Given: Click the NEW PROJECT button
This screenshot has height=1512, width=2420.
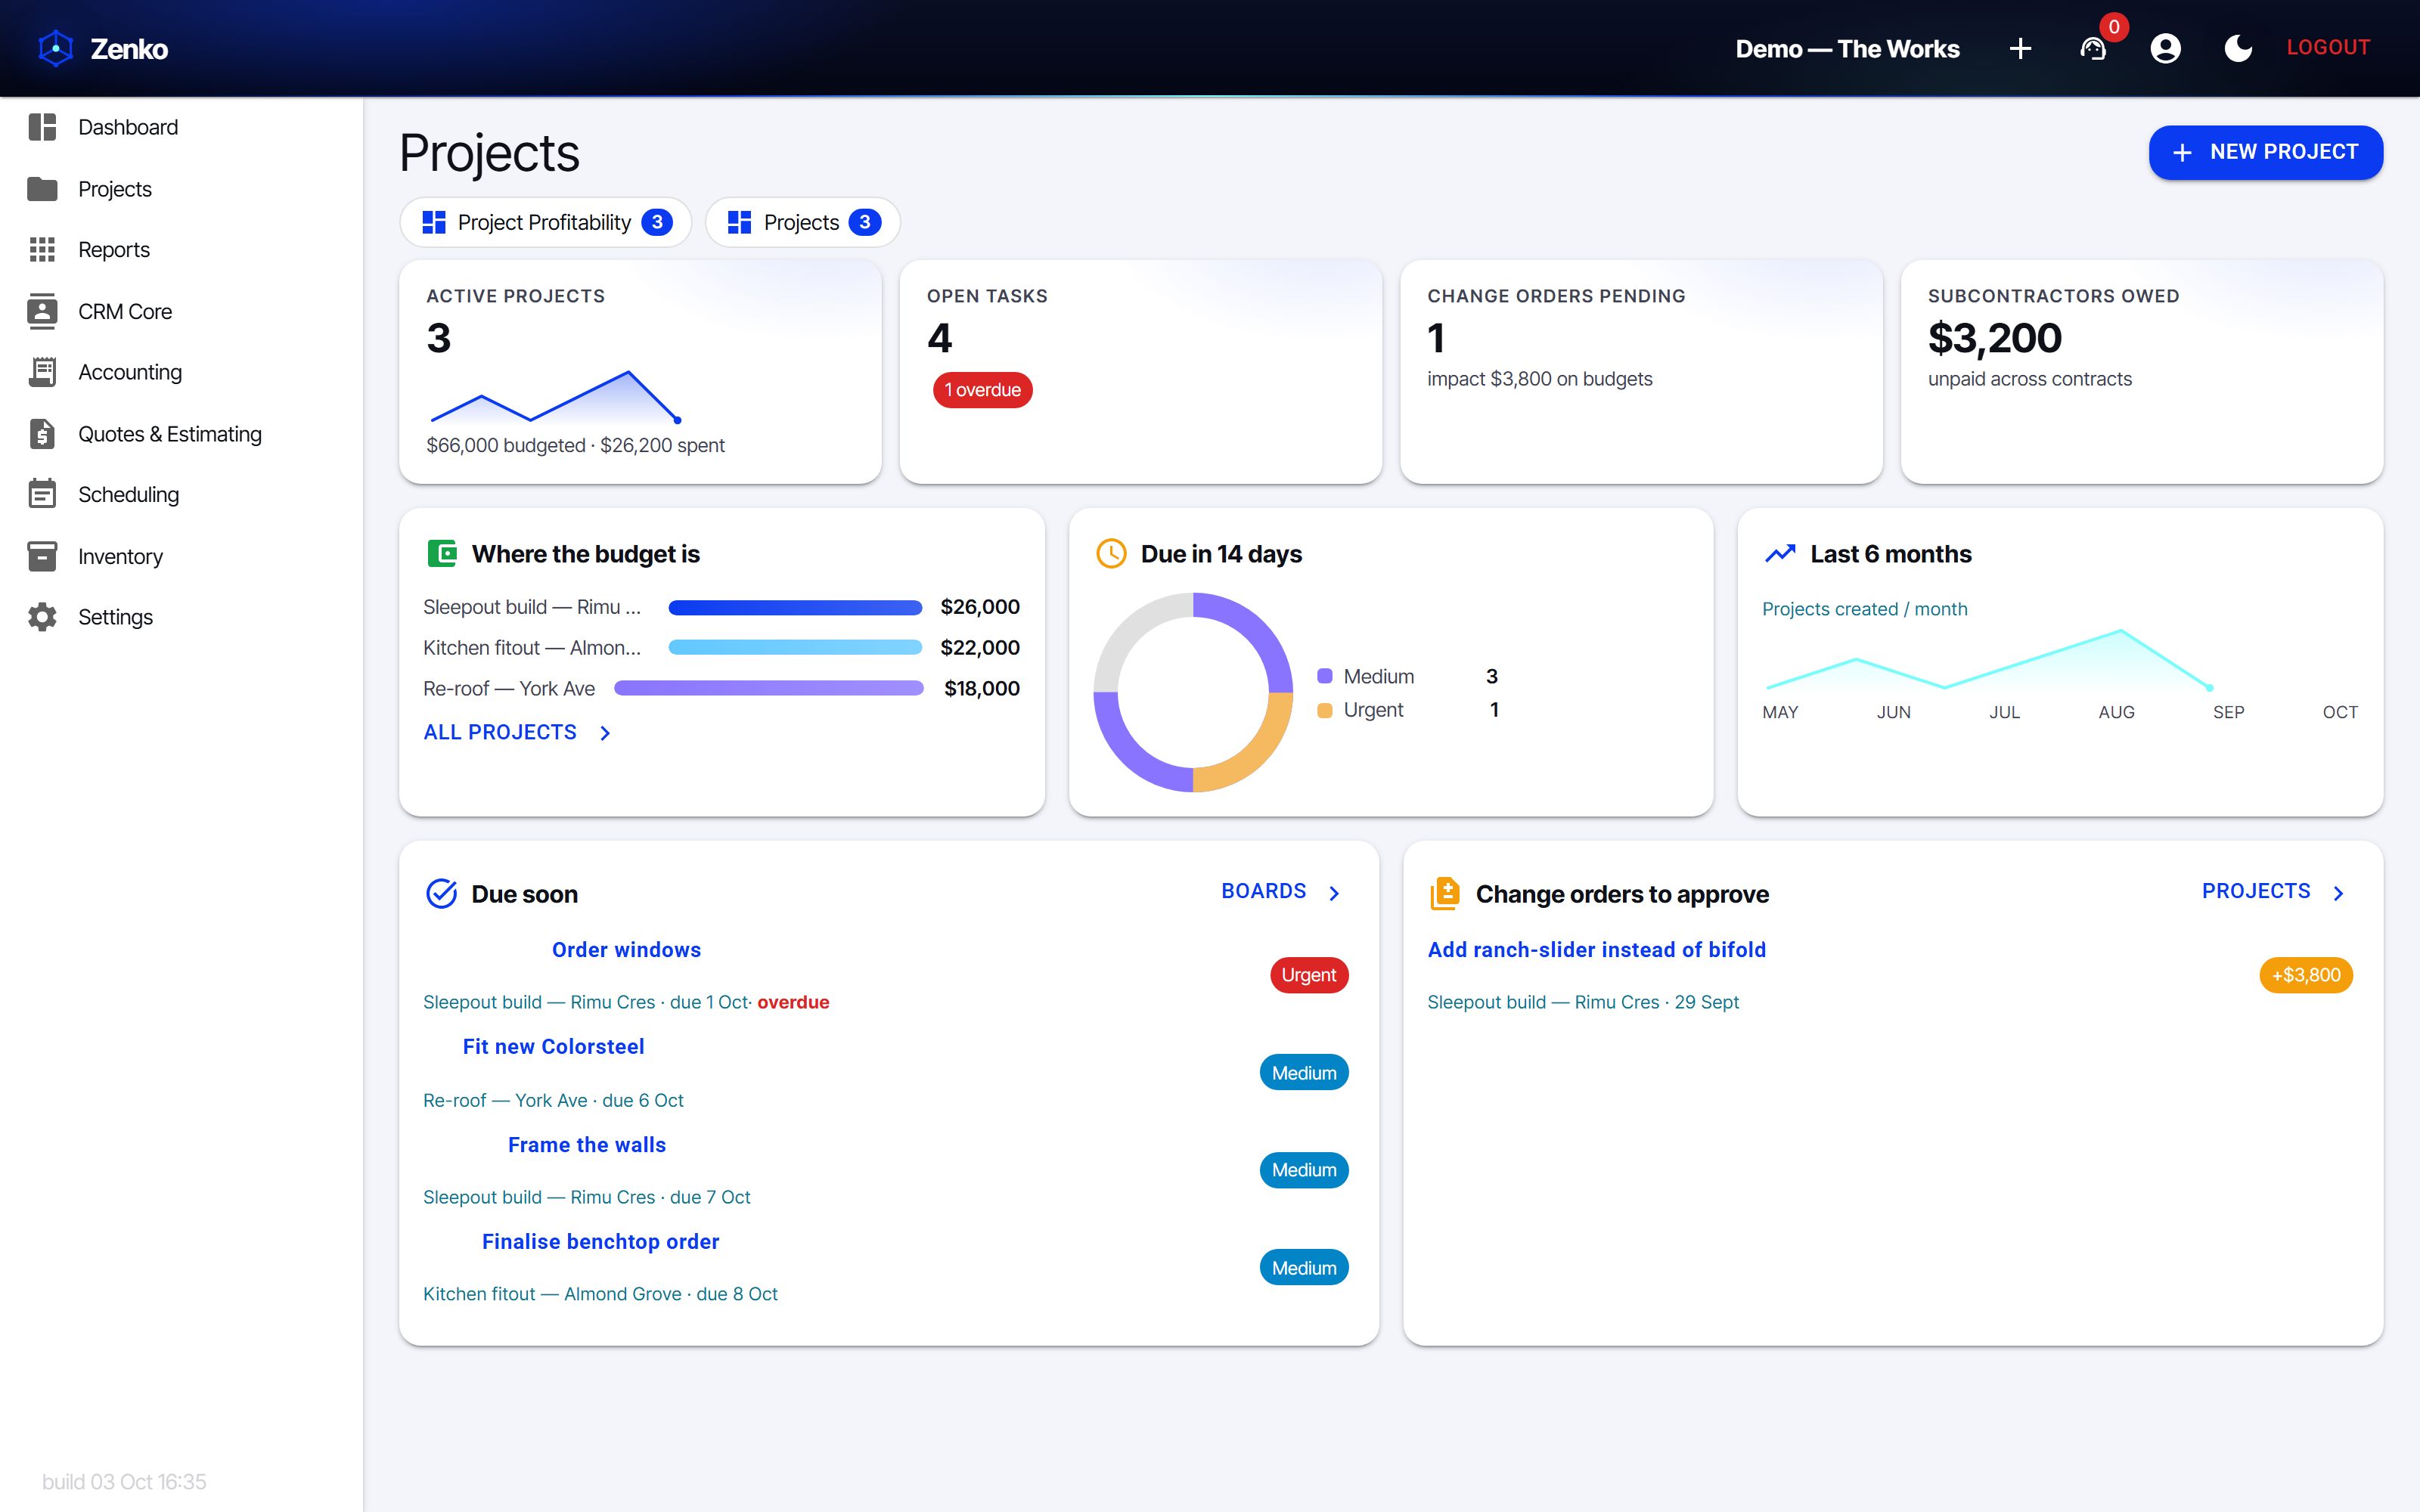Looking at the screenshot, I should click(x=2265, y=152).
